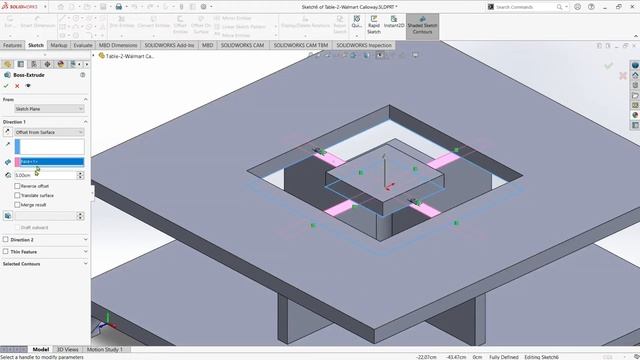Click the viewport cancel corner red X
This screenshot has height=360, width=640.
(x=623, y=76)
